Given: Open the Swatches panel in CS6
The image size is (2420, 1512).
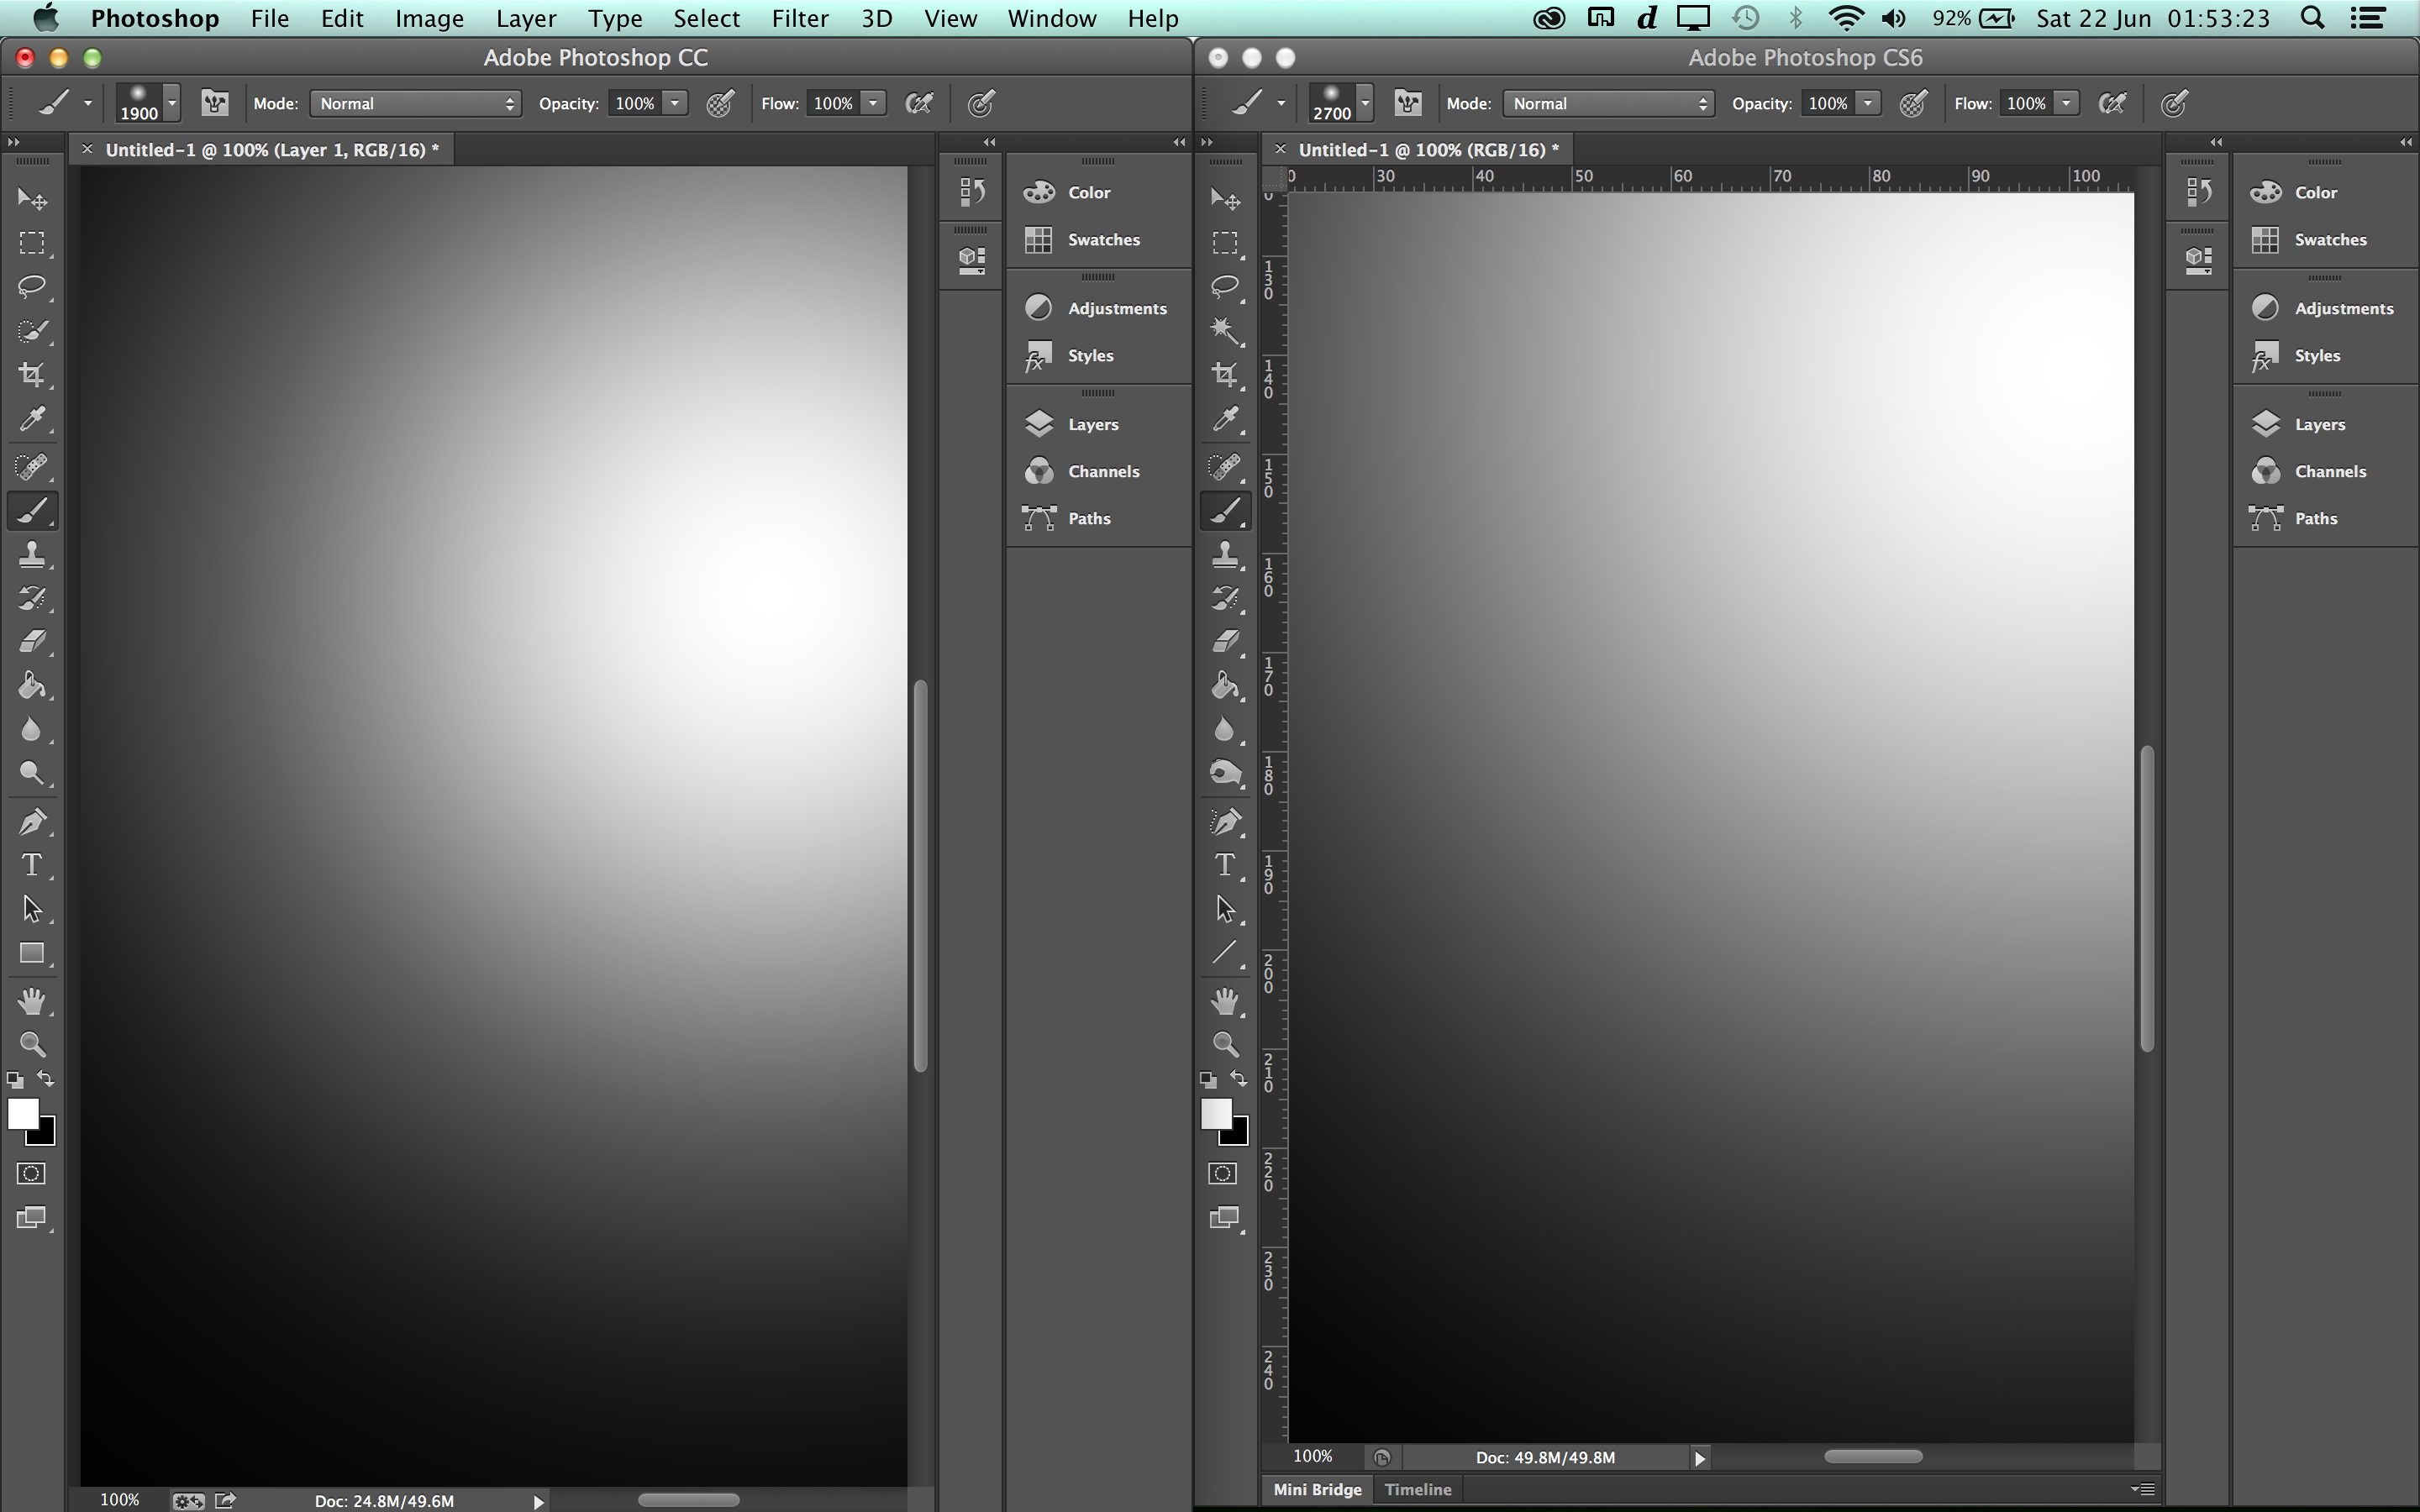Looking at the screenshot, I should tap(2329, 239).
